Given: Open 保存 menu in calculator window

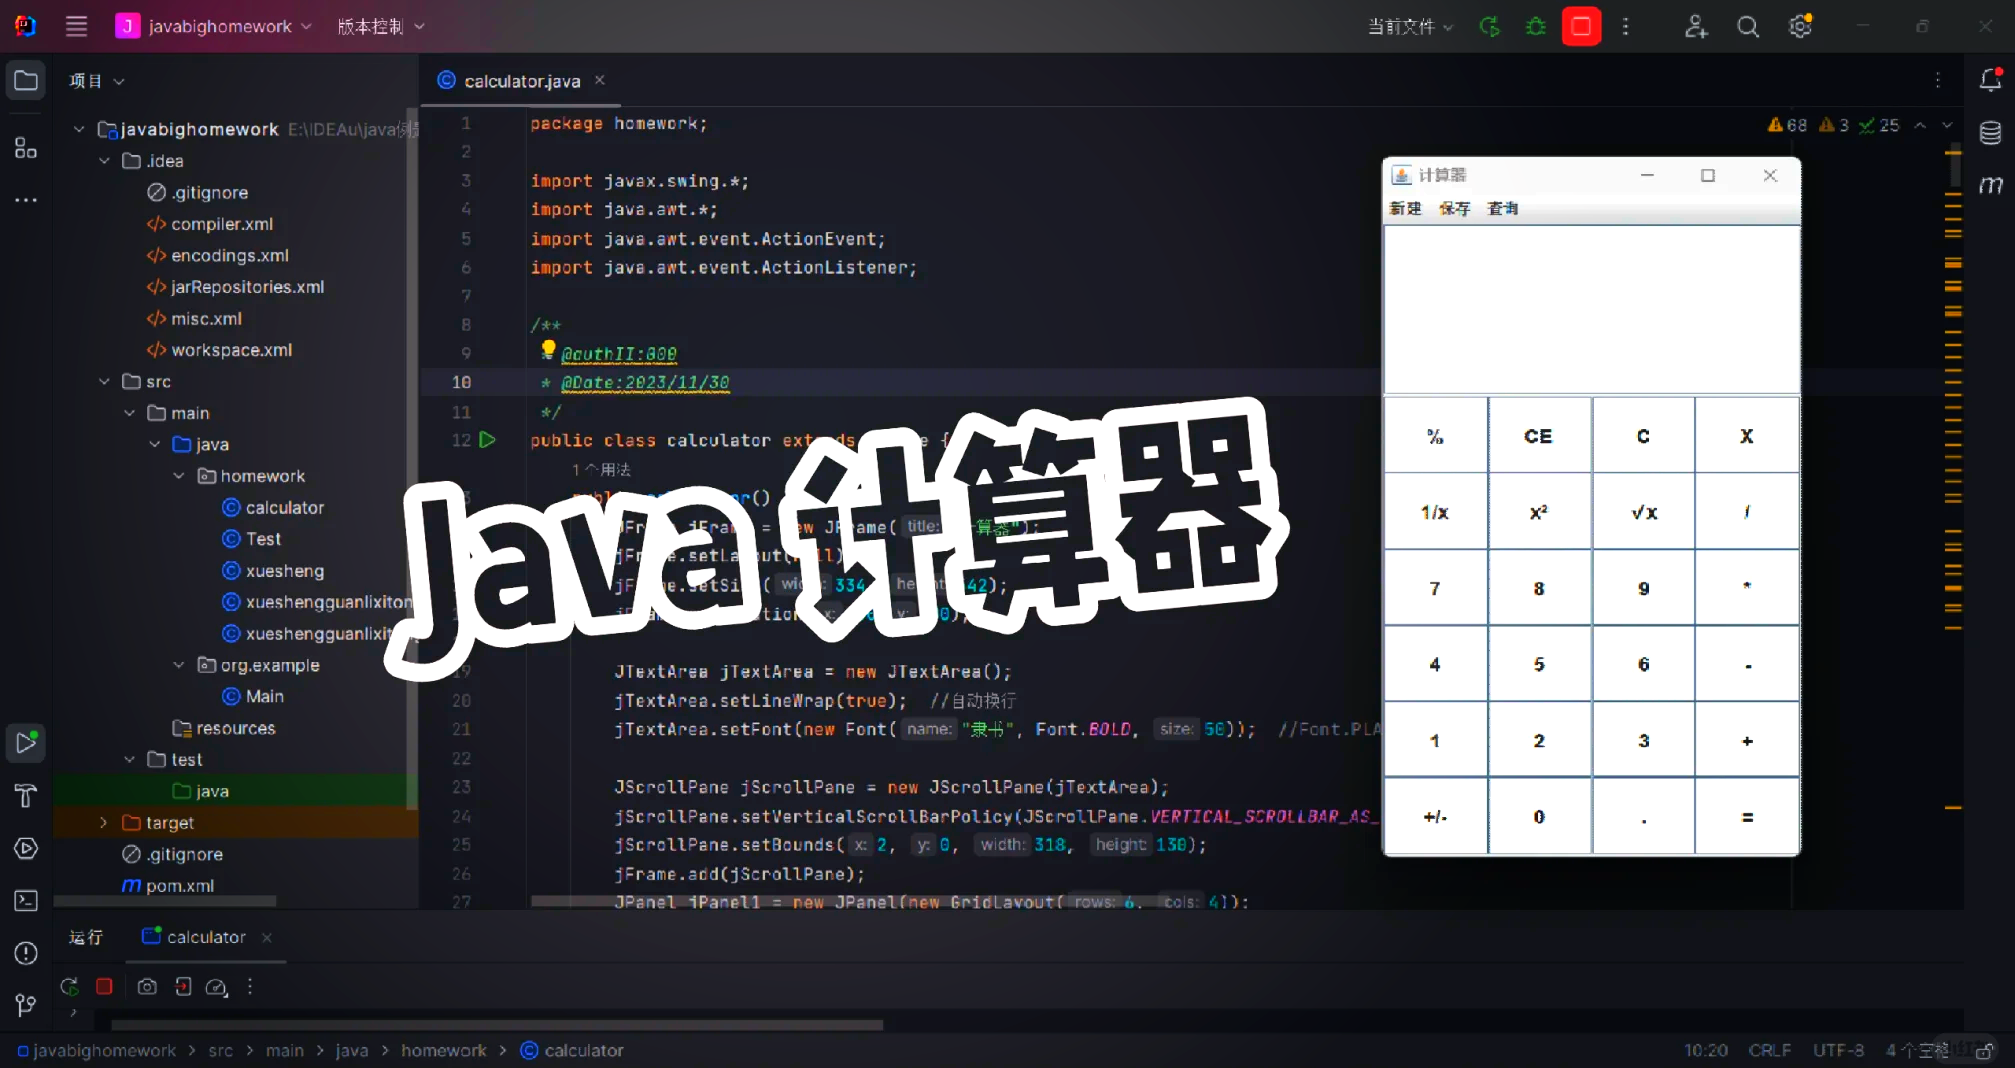Looking at the screenshot, I should (x=1455, y=208).
